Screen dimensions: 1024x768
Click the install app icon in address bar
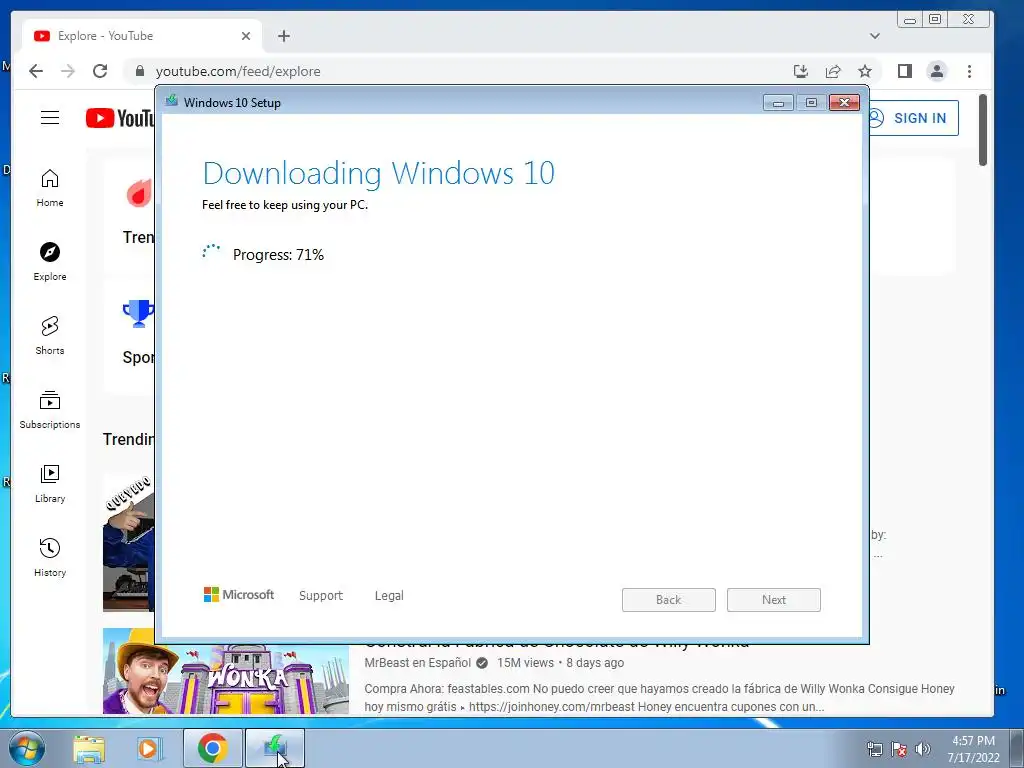click(801, 71)
